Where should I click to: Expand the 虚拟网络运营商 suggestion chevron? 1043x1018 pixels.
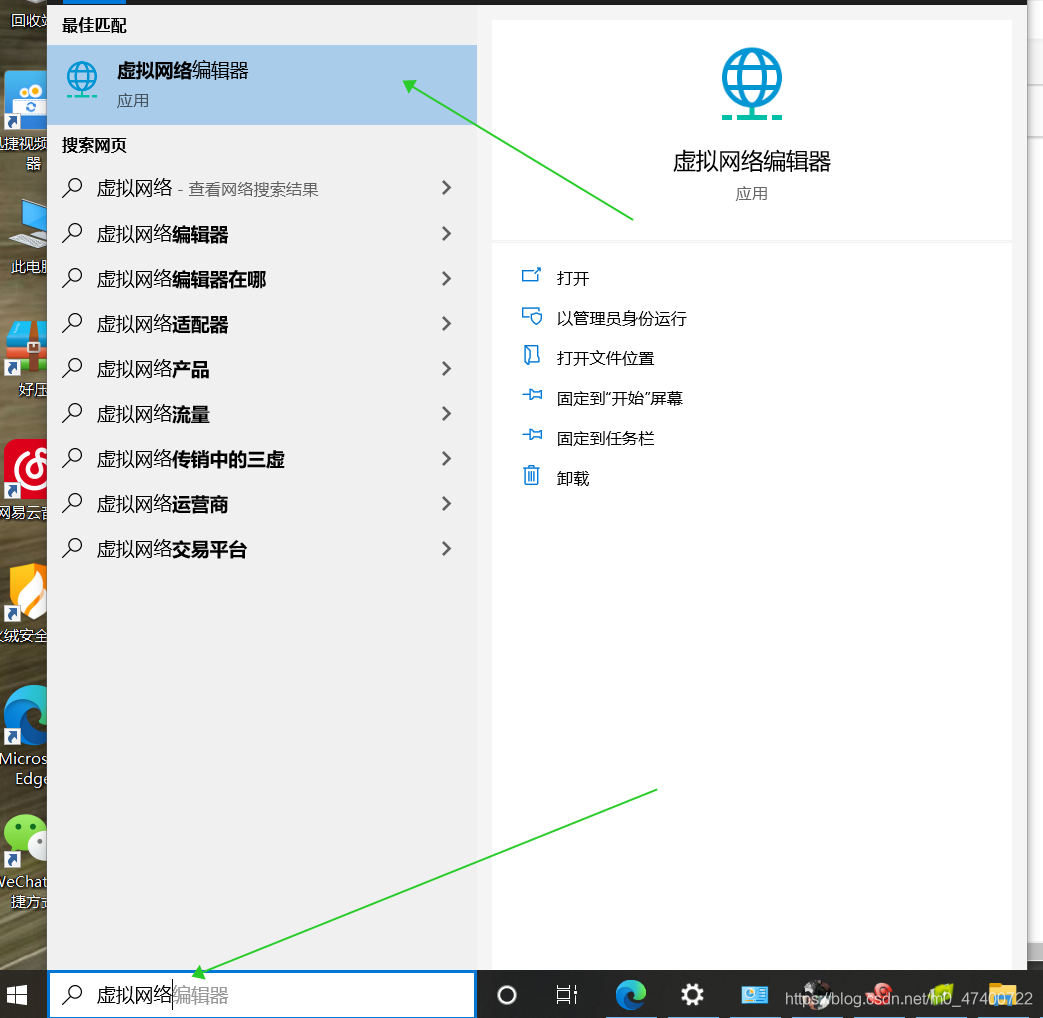pyautogui.click(x=446, y=504)
